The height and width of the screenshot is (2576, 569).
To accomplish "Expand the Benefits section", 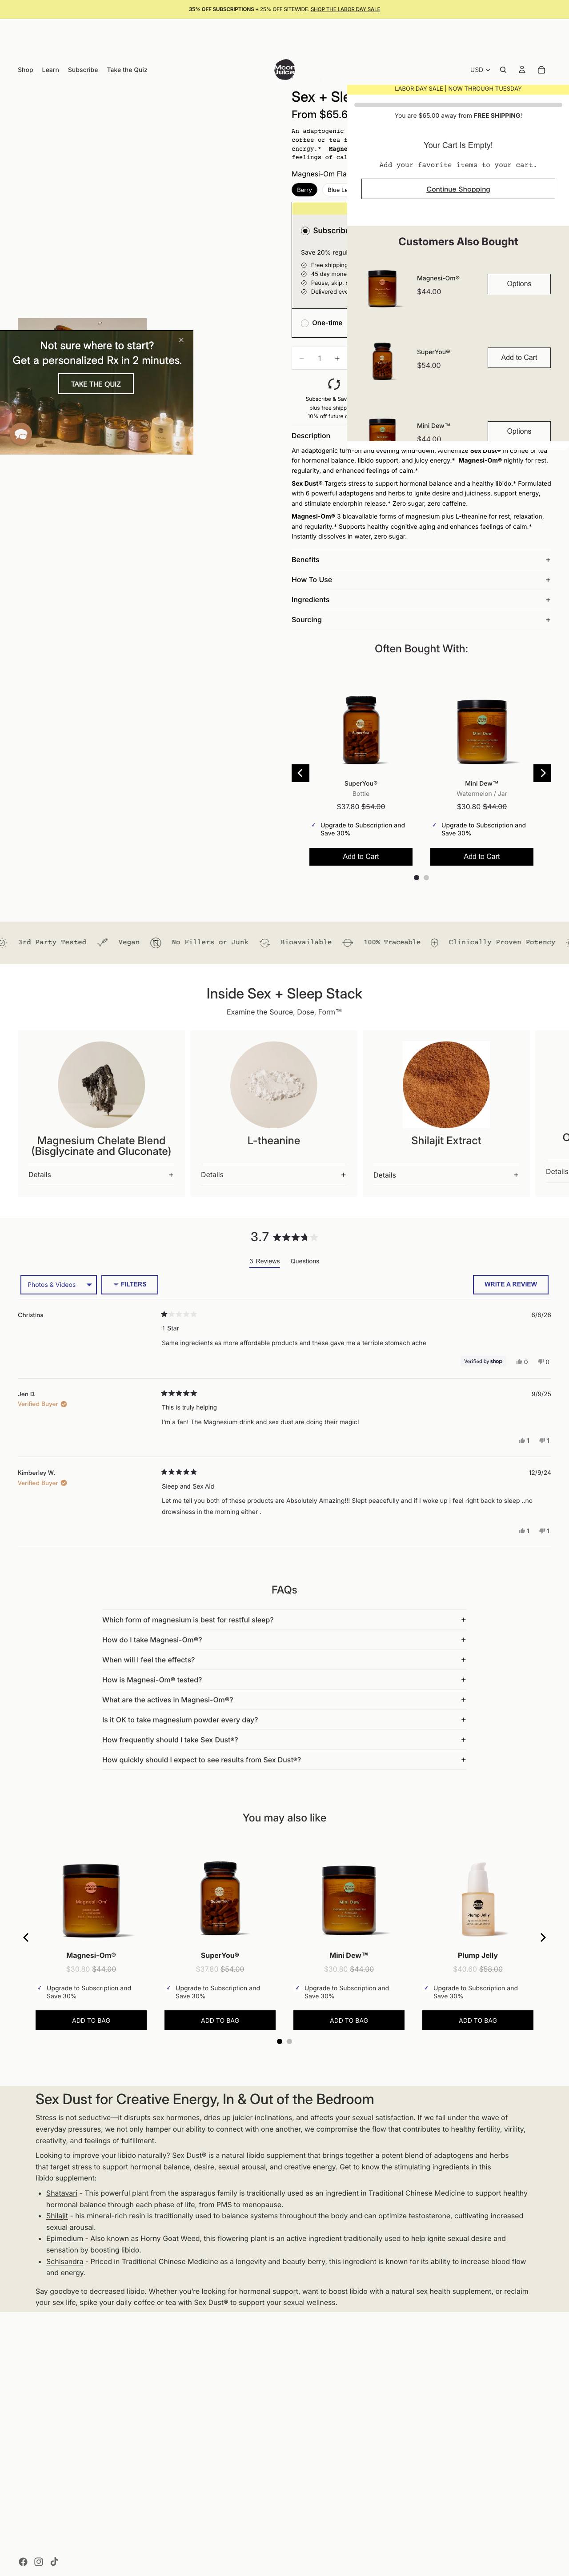I will coord(421,560).
